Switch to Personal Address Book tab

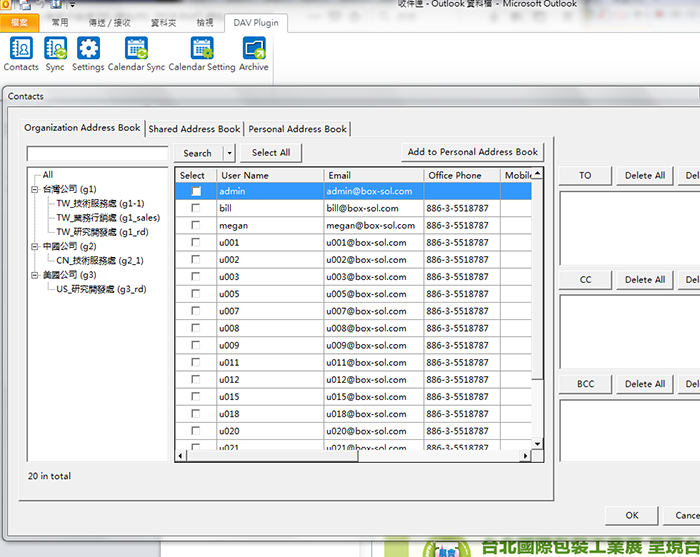point(297,129)
